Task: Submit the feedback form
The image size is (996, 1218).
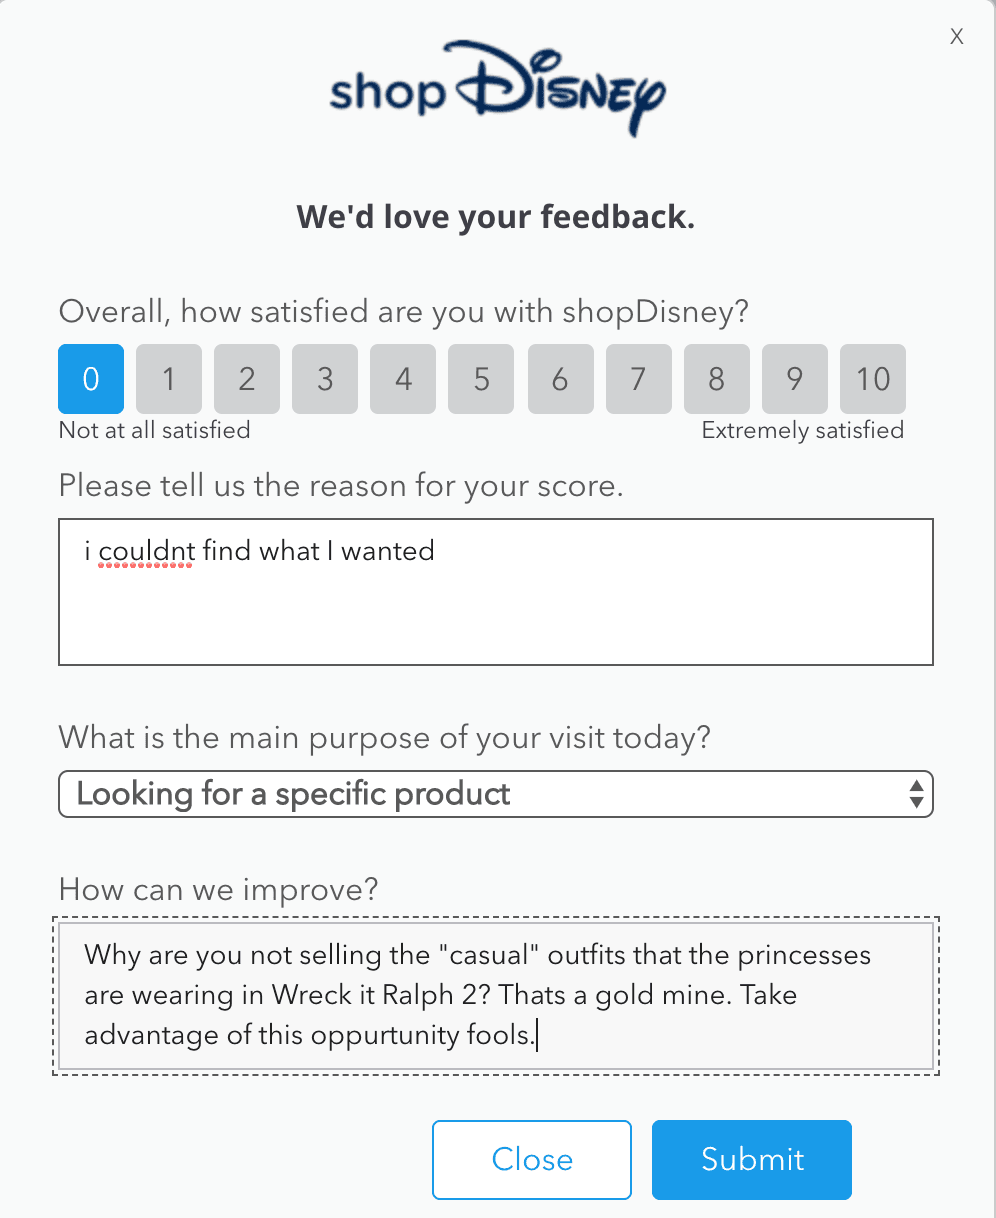Action: pyautogui.click(x=752, y=1160)
